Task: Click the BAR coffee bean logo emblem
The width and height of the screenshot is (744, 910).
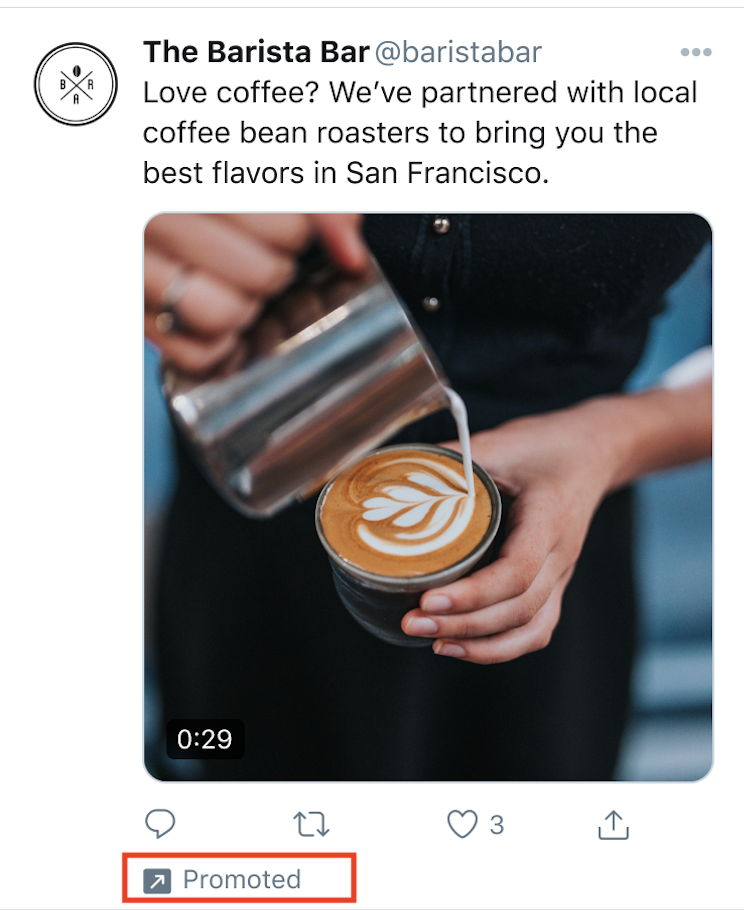Action: pos(75,84)
